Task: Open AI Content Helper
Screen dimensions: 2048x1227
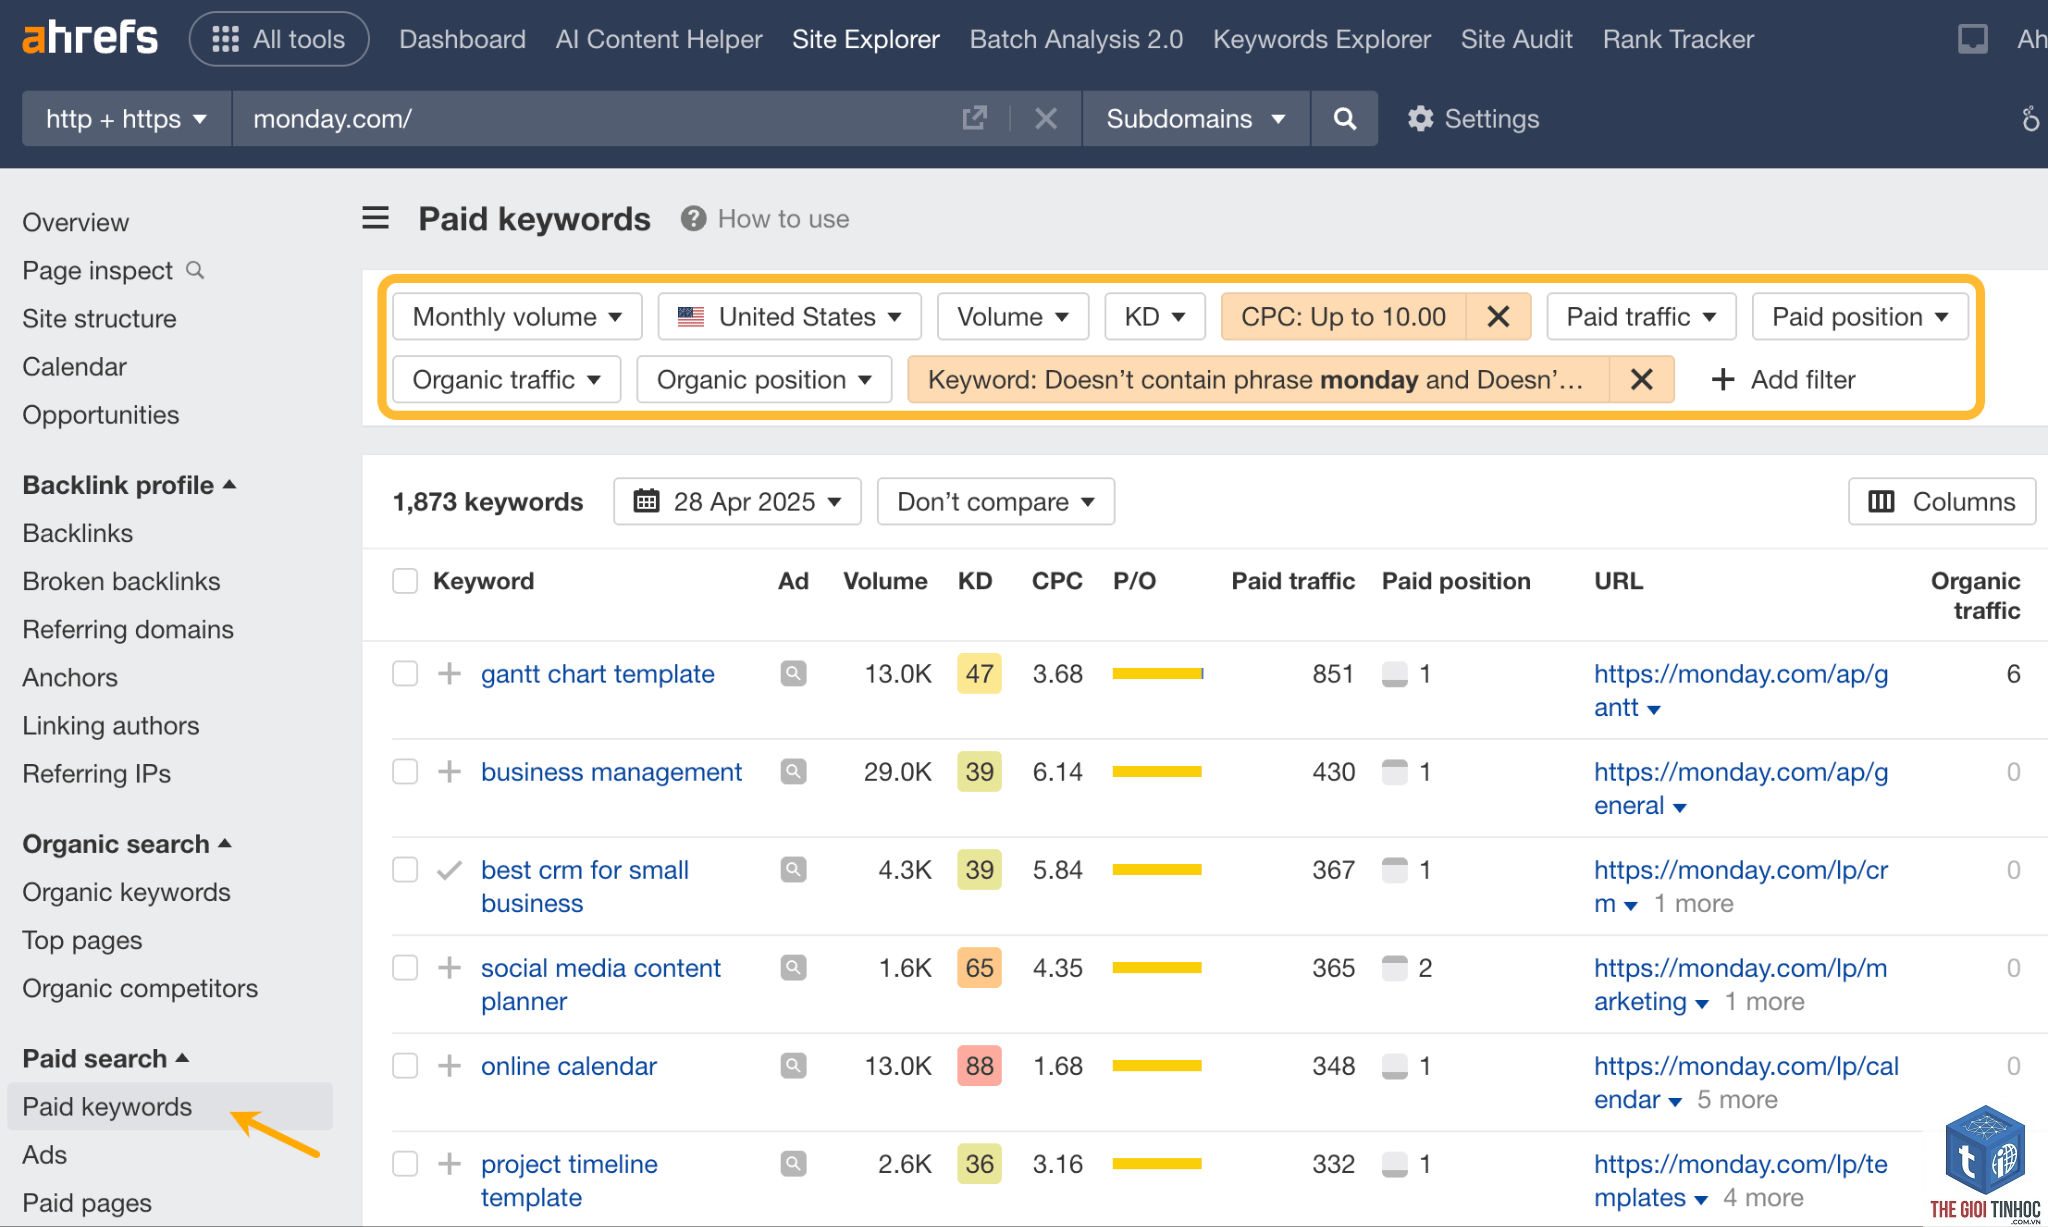Action: (659, 39)
